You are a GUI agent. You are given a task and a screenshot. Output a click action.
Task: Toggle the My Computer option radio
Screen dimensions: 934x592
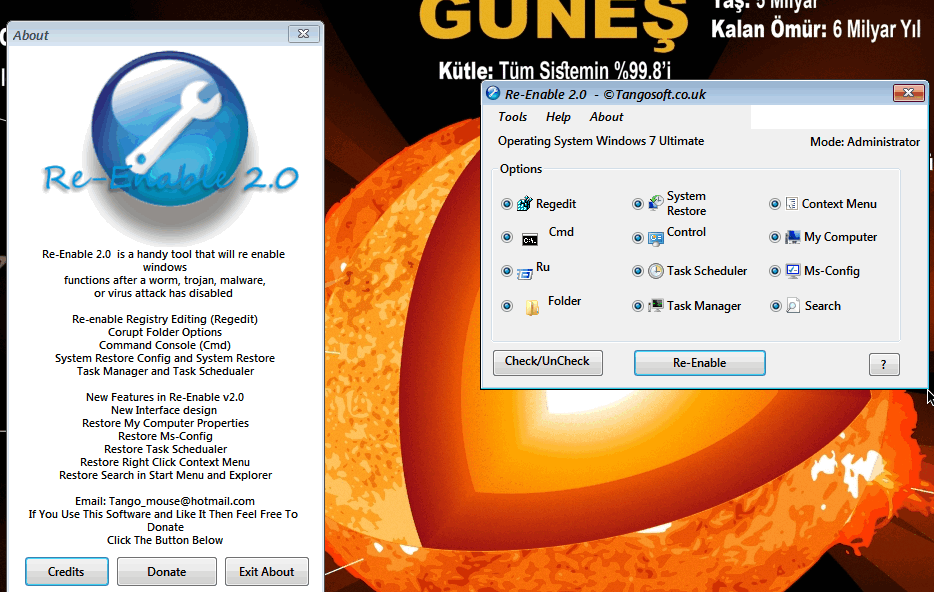click(774, 237)
